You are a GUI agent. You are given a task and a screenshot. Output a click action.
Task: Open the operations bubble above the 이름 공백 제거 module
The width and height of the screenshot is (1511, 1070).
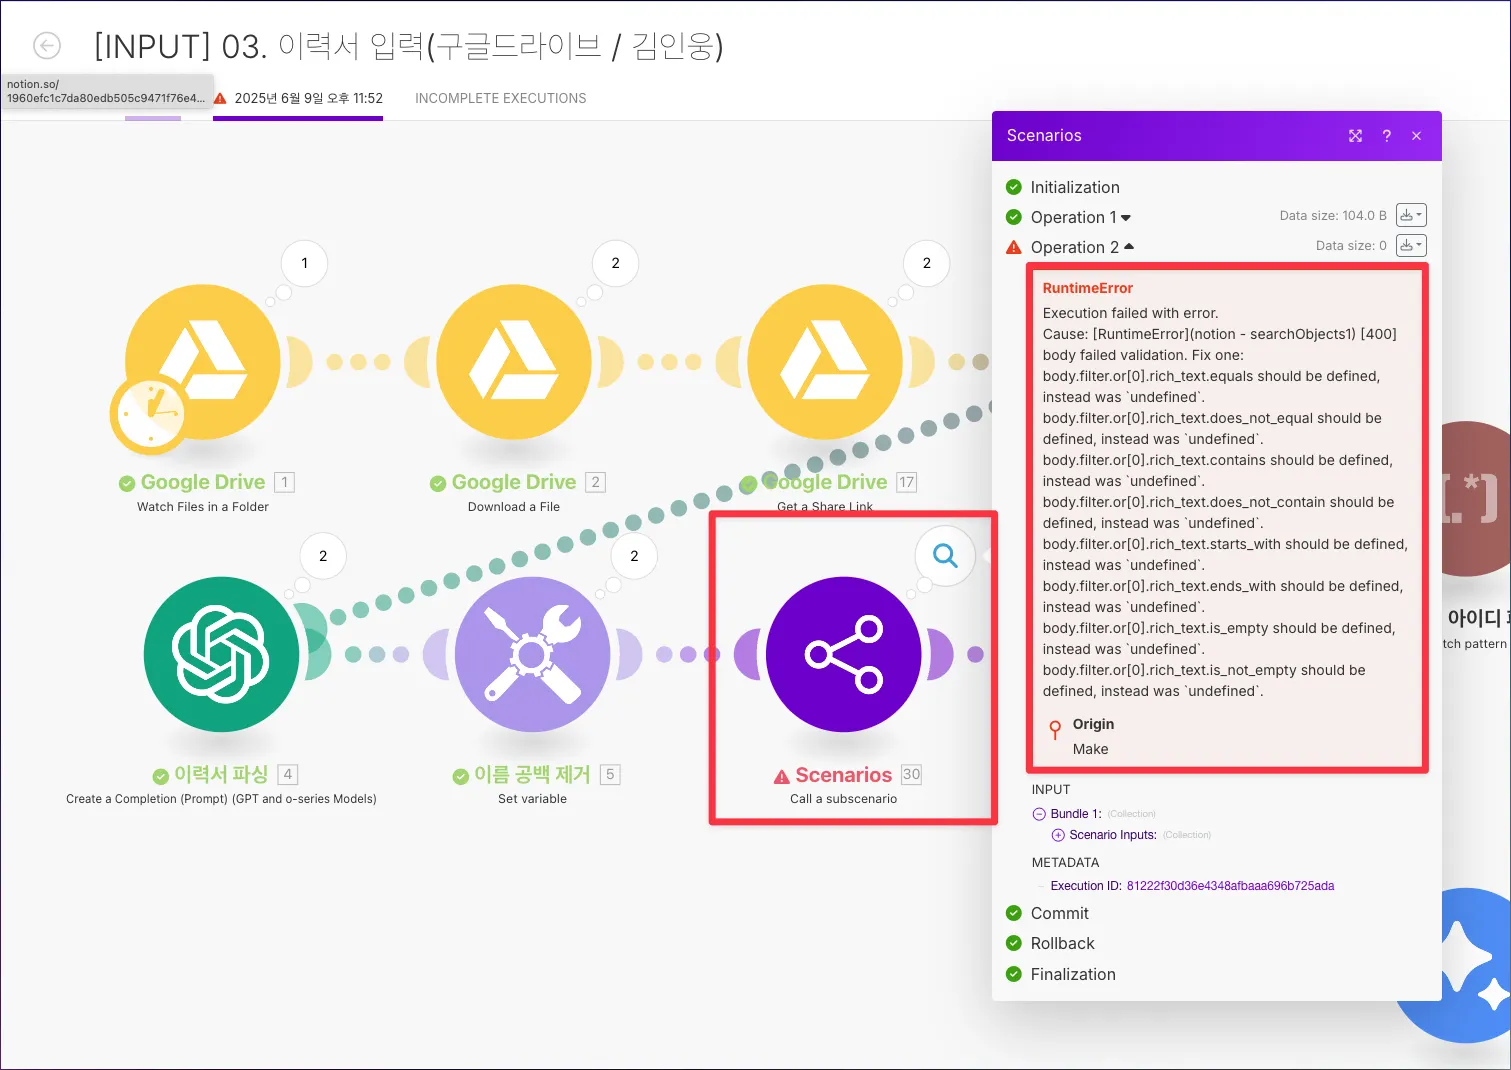(634, 556)
